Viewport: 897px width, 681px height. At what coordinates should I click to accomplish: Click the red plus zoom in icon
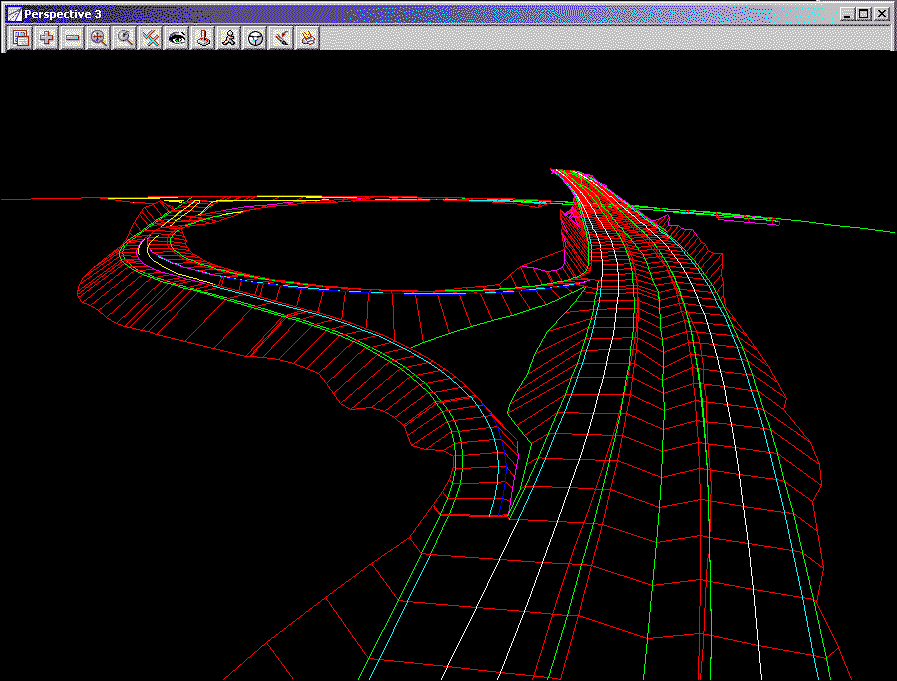[x=46, y=38]
